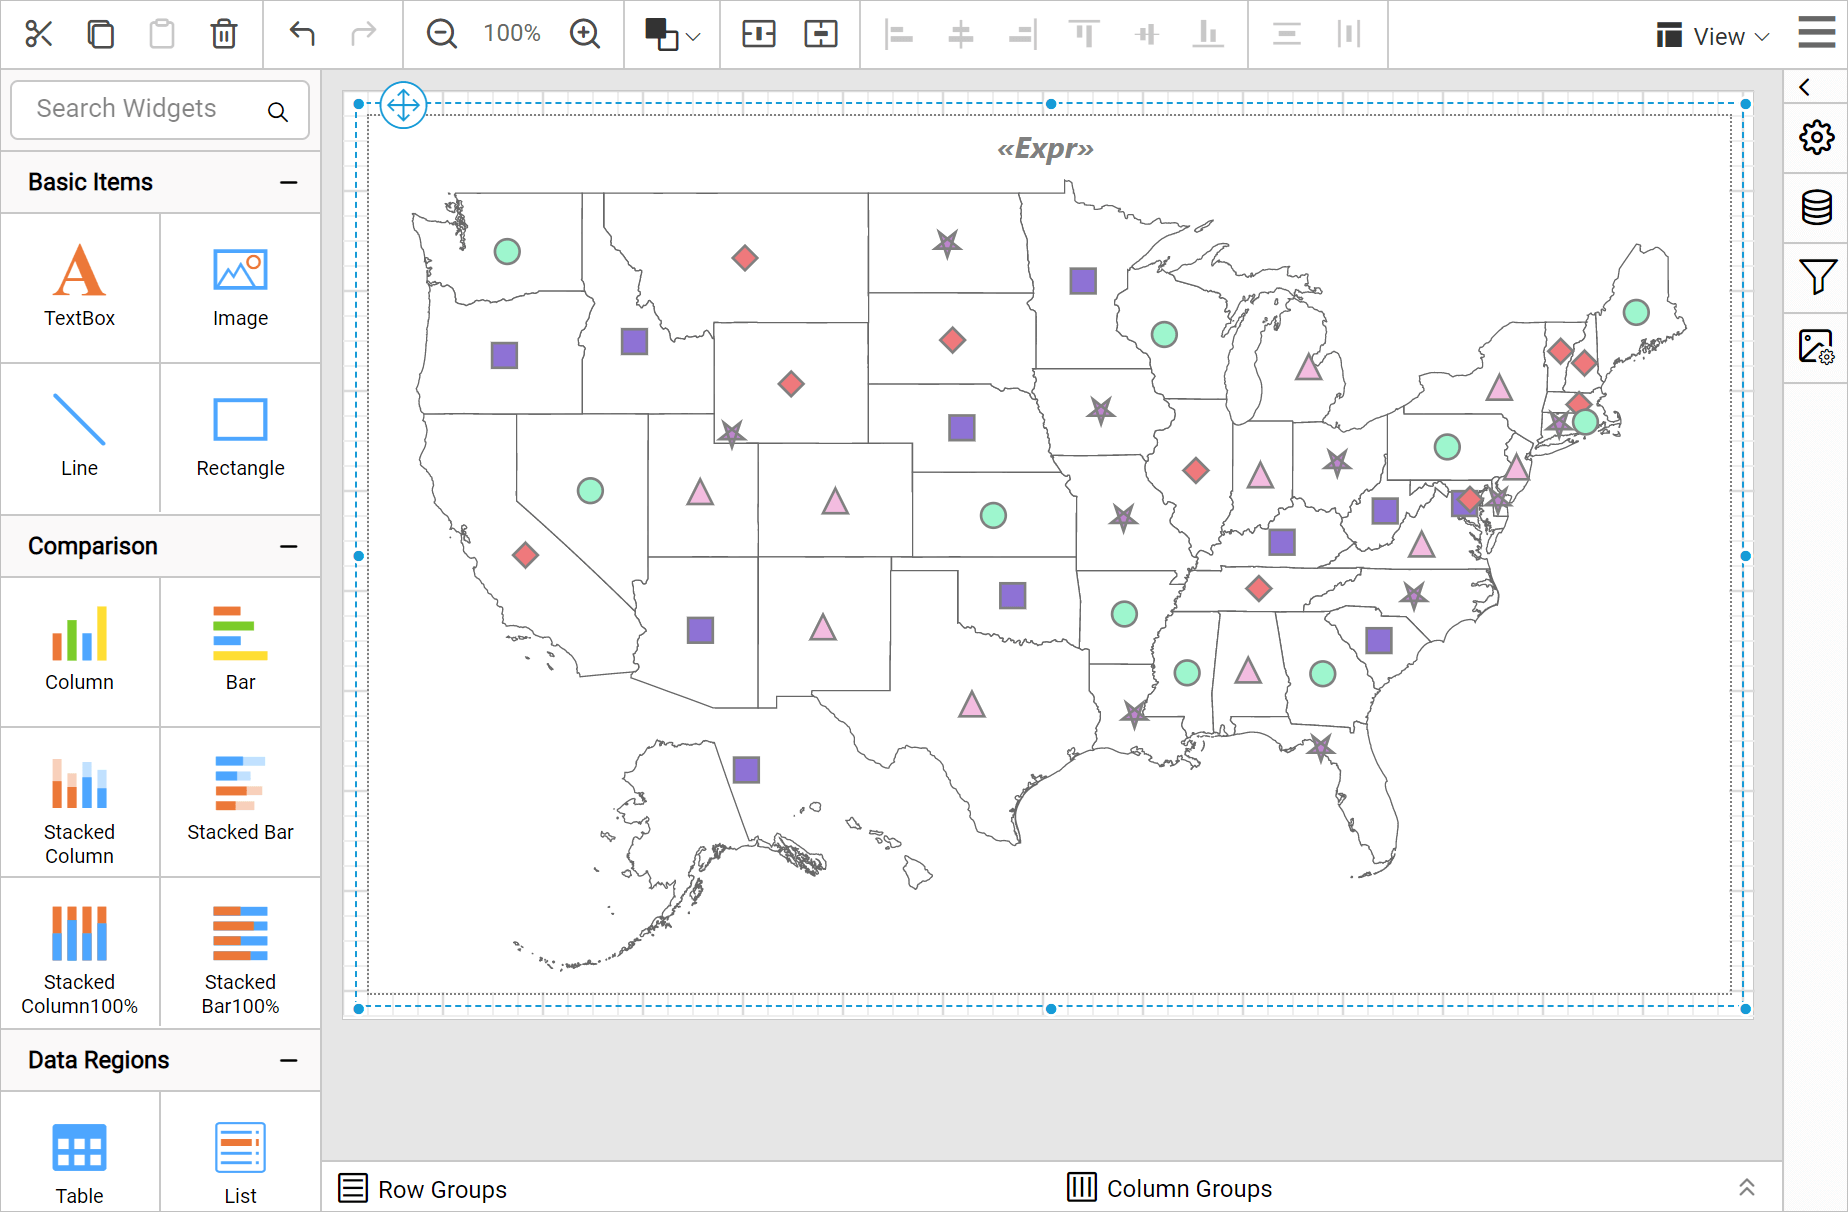Select the Cut tool
This screenshot has width=1848, height=1212.
pyautogui.click(x=37, y=33)
